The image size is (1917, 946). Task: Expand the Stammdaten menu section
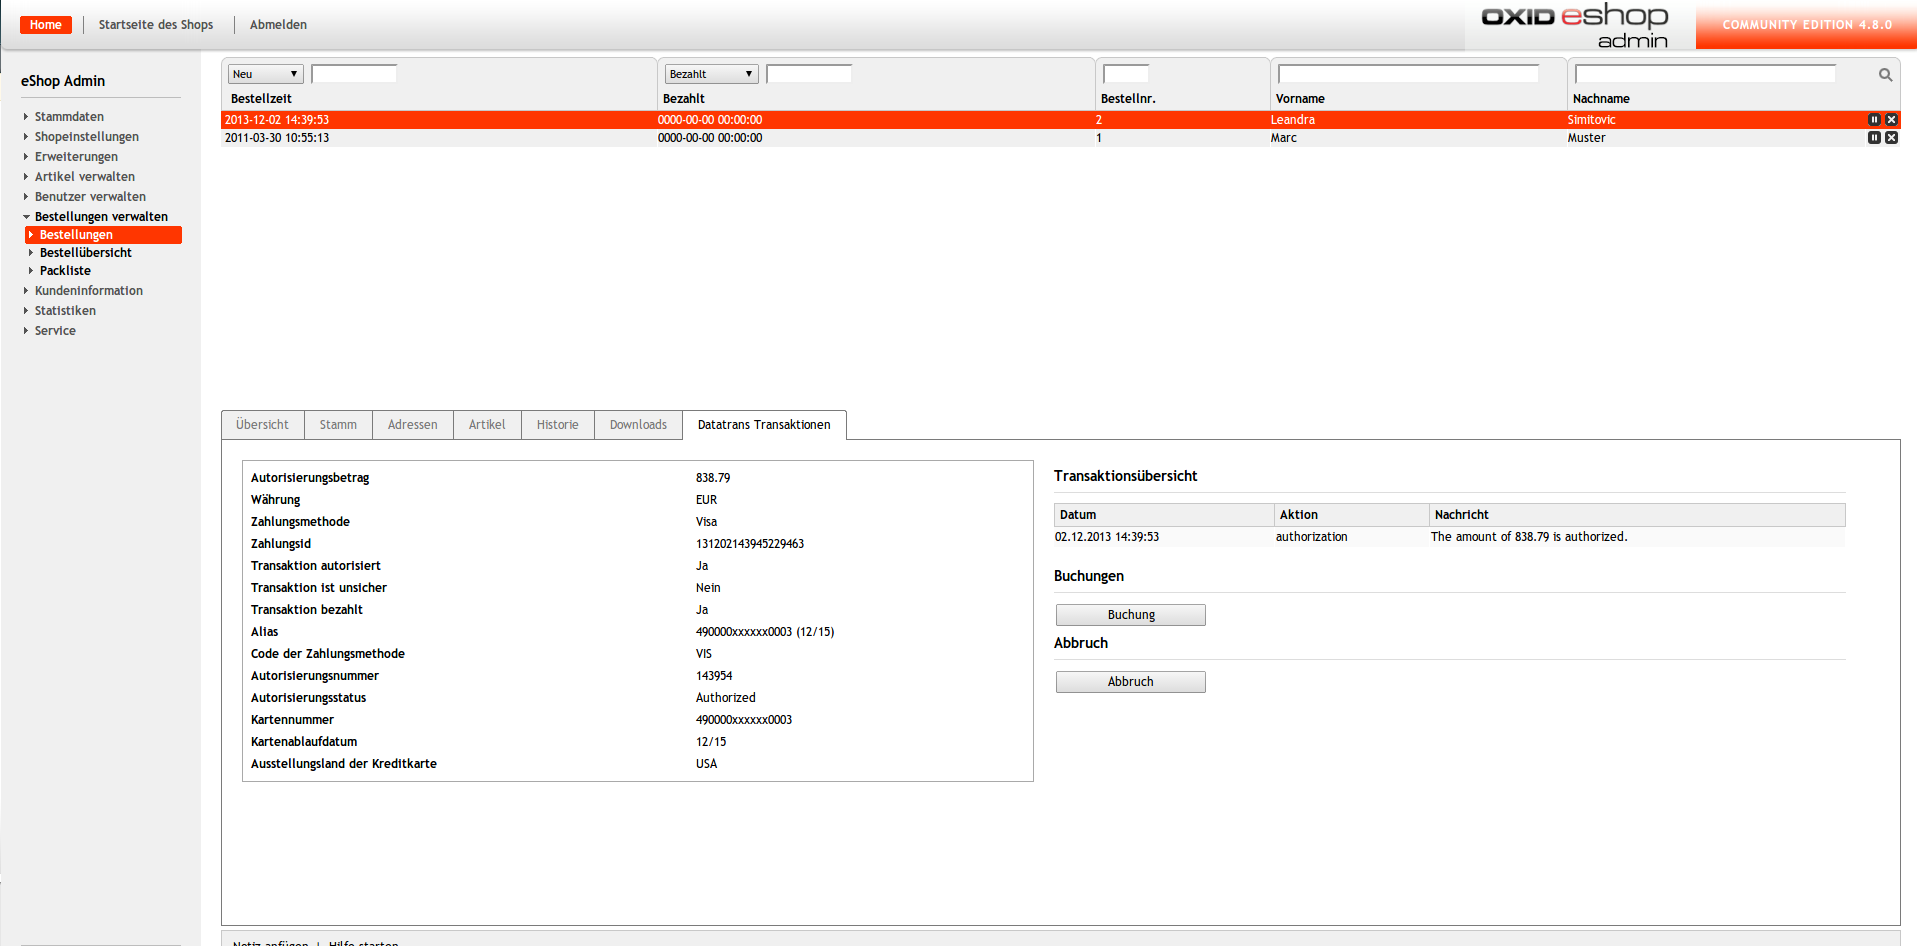tap(69, 117)
